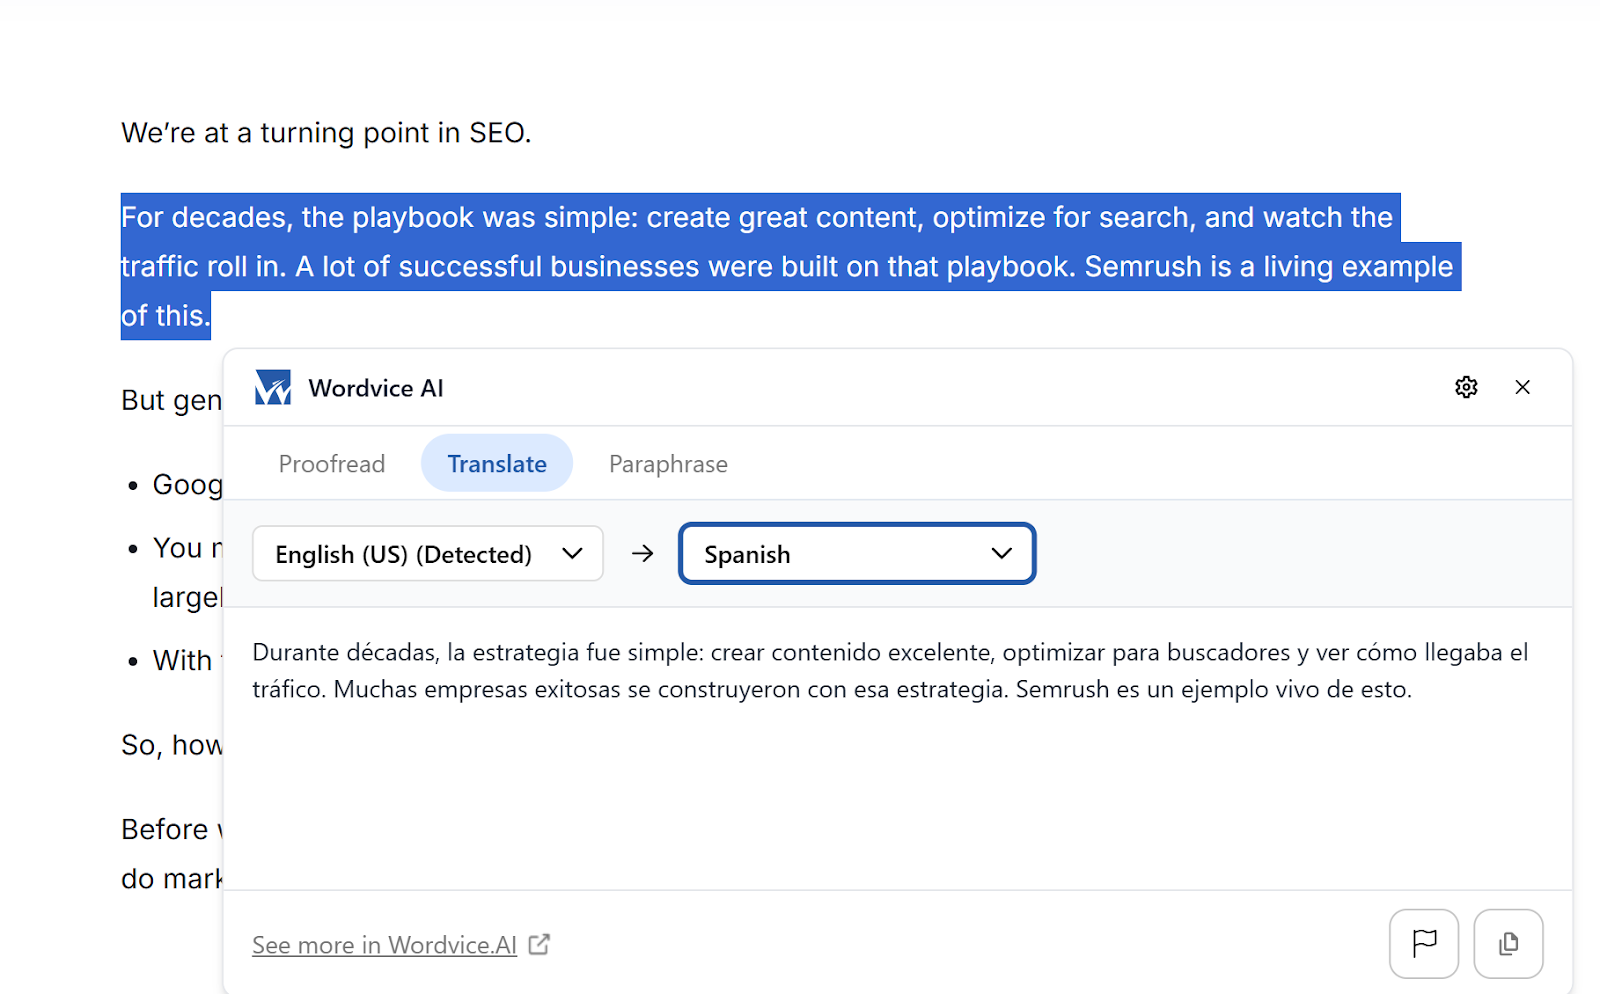
Task: Click the arrow between language selectors
Action: click(x=642, y=553)
